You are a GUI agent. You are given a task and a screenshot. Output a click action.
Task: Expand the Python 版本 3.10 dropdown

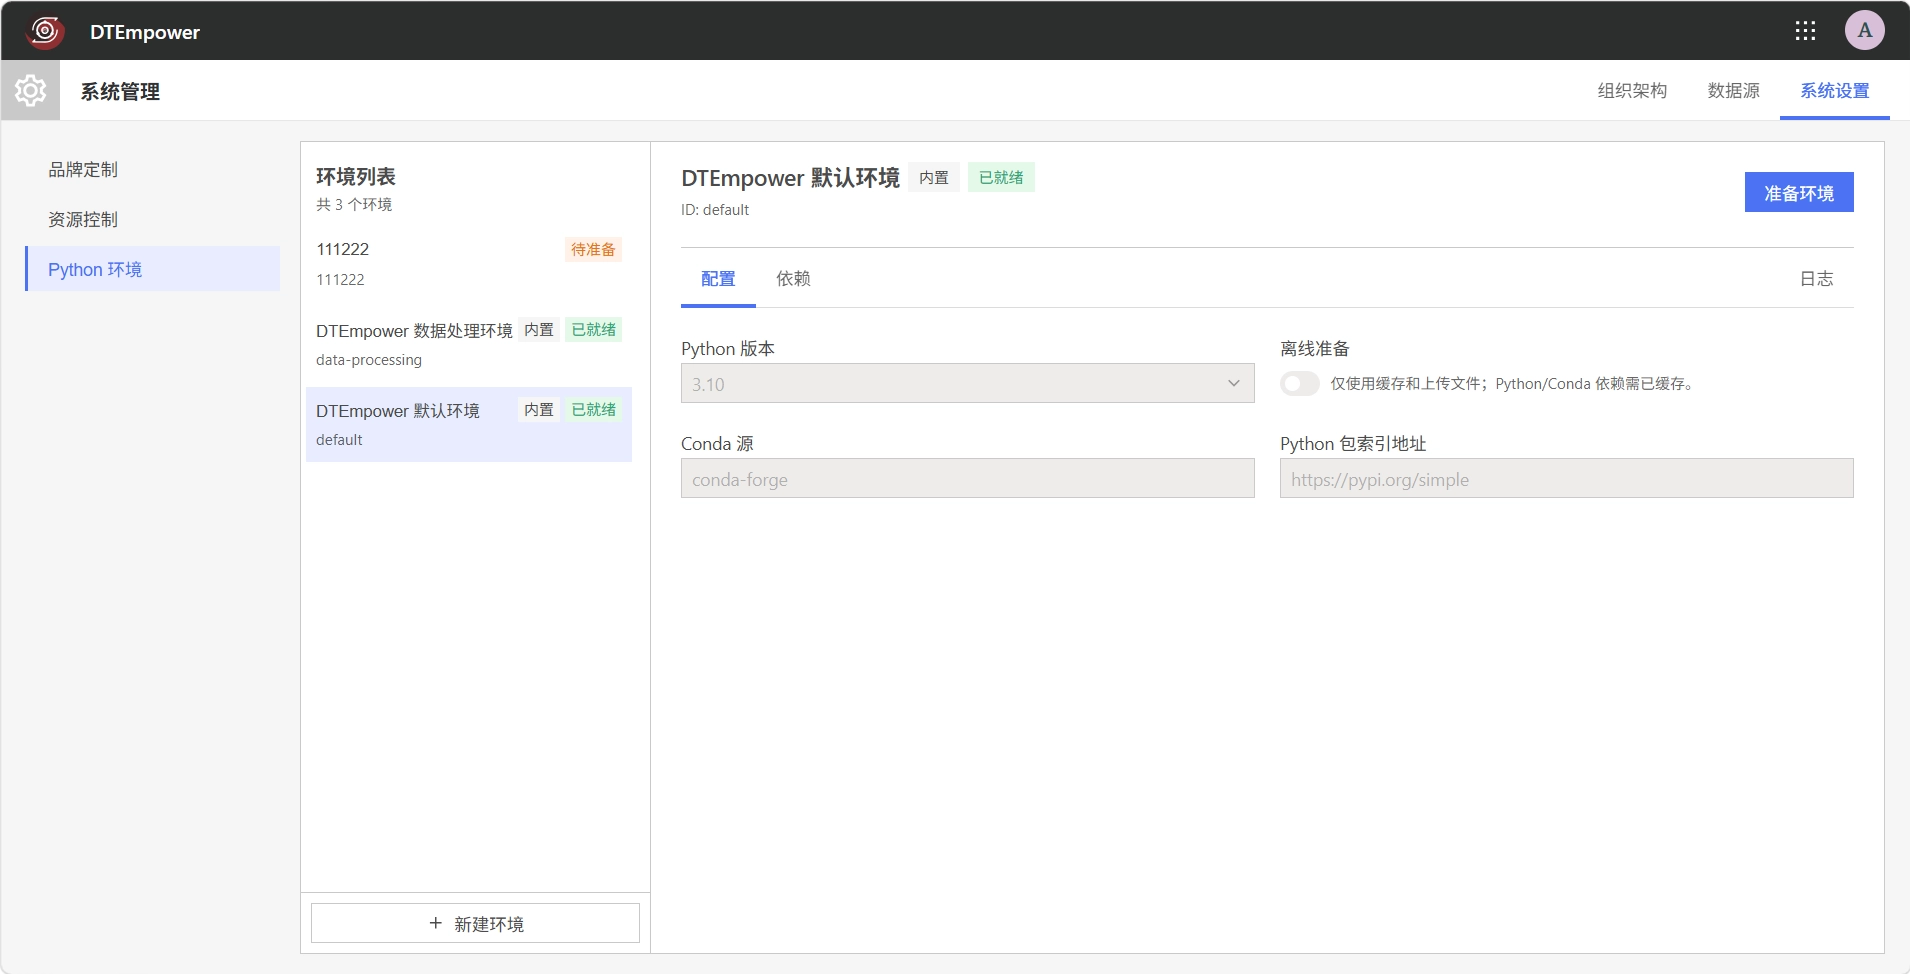tap(967, 383)
